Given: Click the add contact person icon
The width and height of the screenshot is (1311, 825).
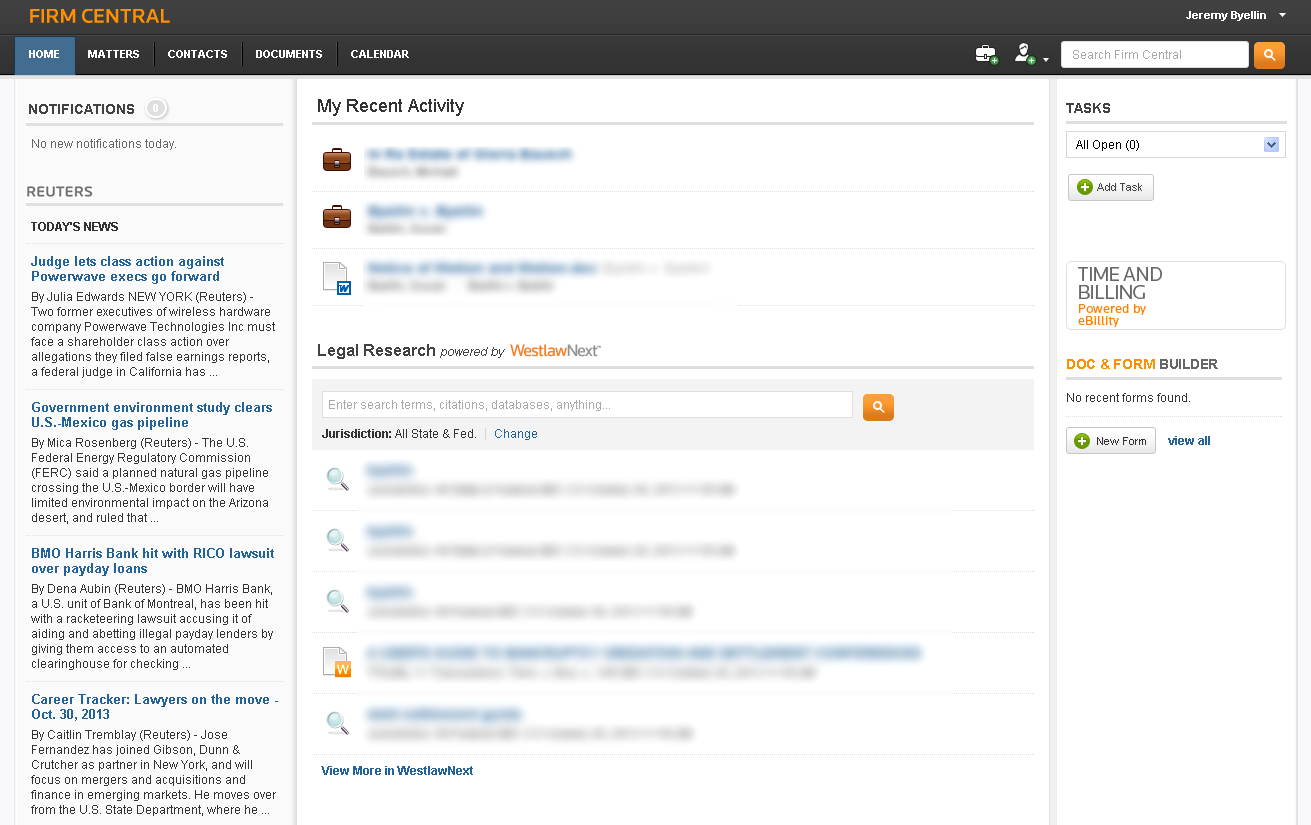Looking at the screenshot, I should coord(1024,55).
